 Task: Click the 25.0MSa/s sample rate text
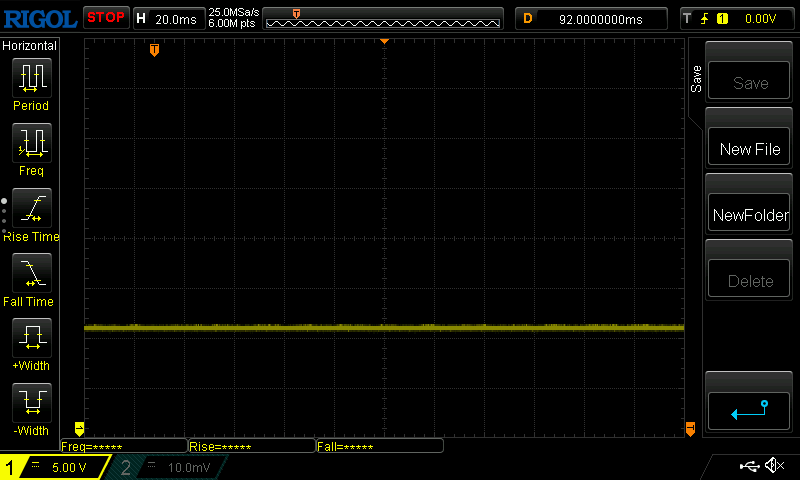pyautogui.click(x=234, y=12)
